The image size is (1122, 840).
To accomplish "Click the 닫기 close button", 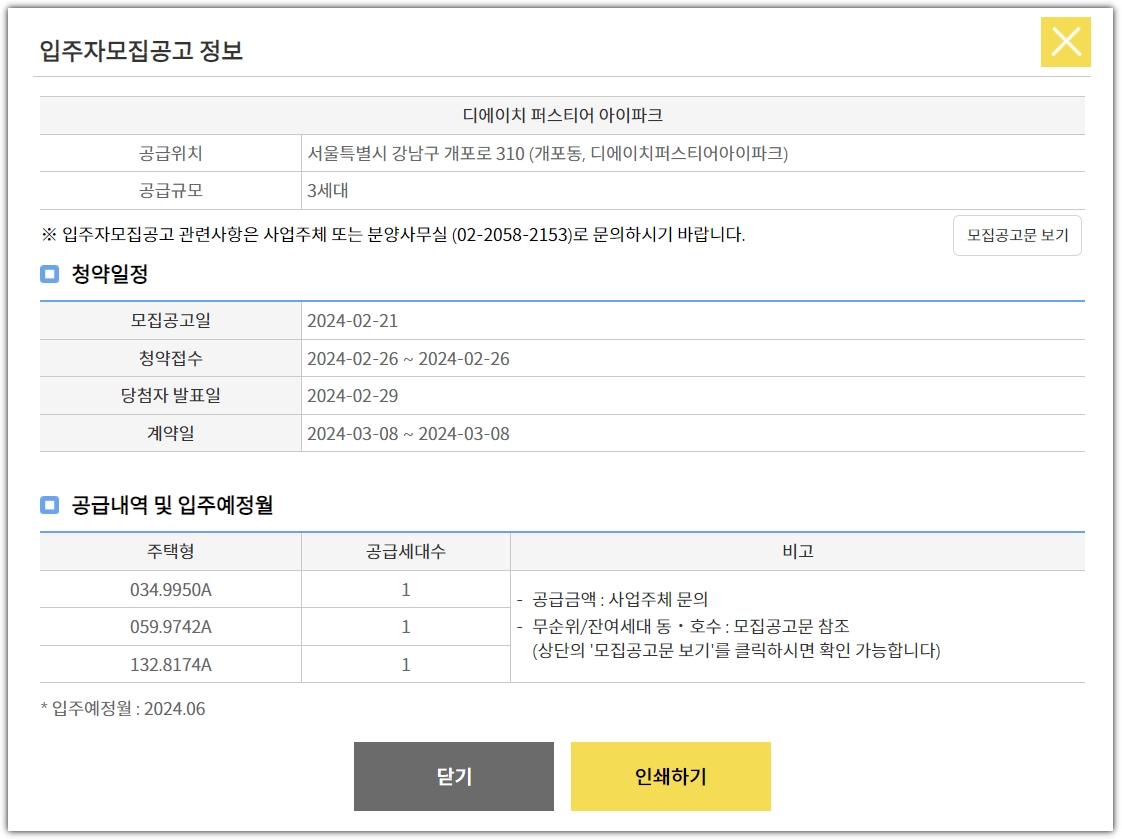I will pos(455,776).
